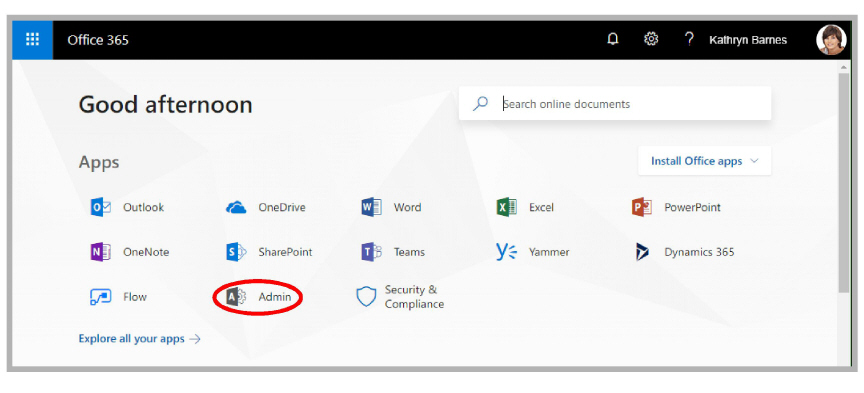Click the Security & Compliance label text
Image resolution: width=864 pixels, height=393 pixels.
point(414,297)
